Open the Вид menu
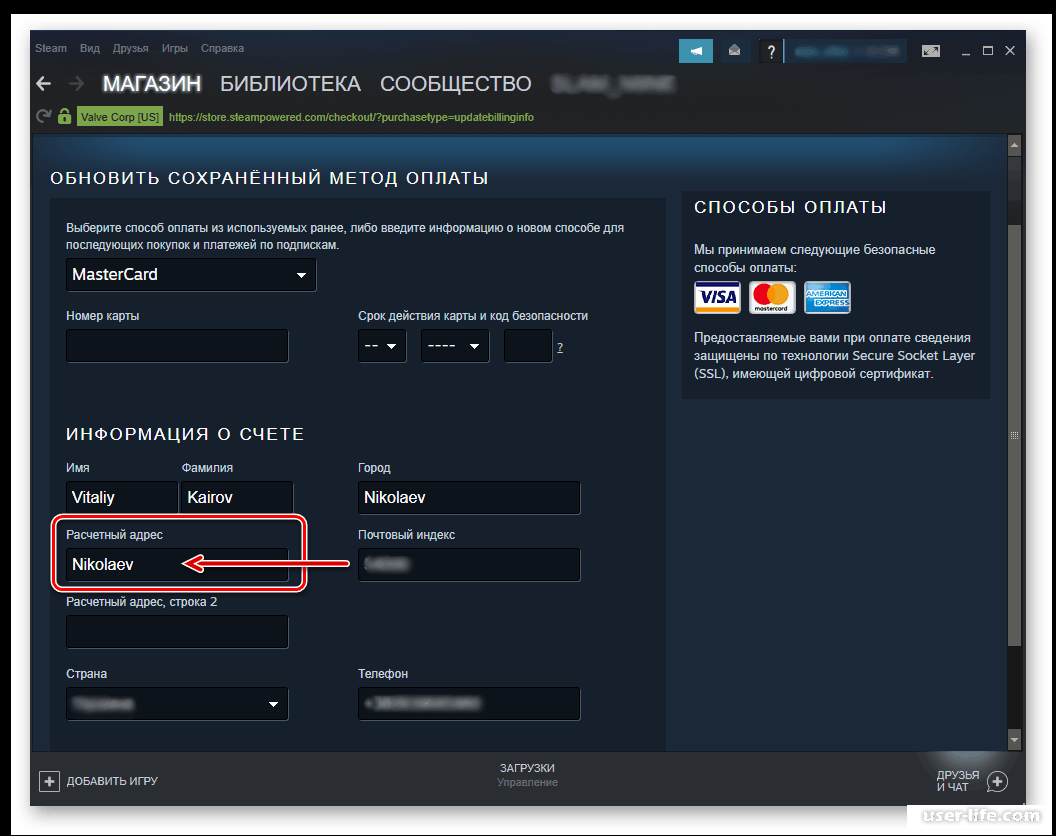 pyautogui.click(x=90, y=49)
